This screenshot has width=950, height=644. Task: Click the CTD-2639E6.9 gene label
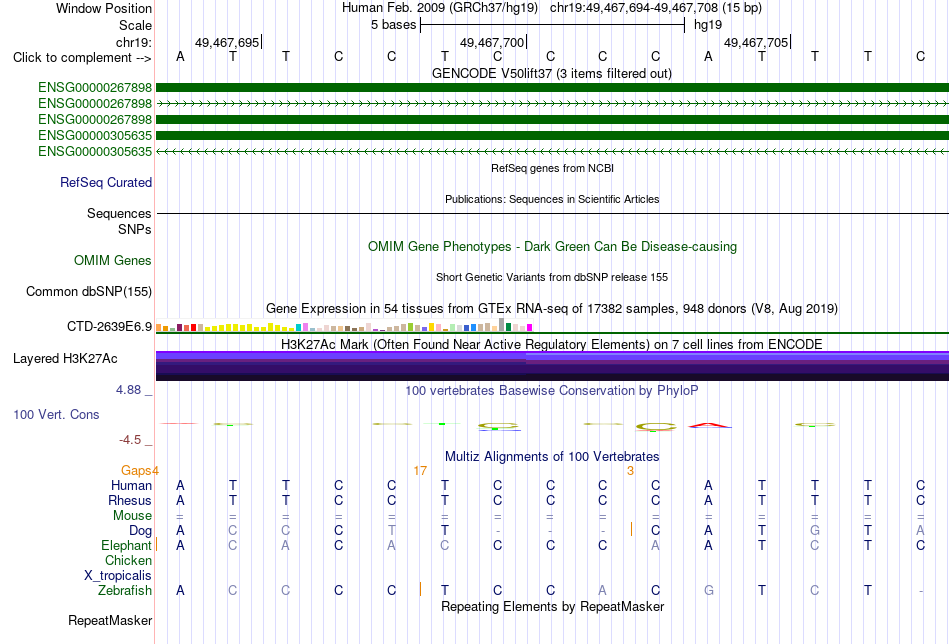point(109,327)
